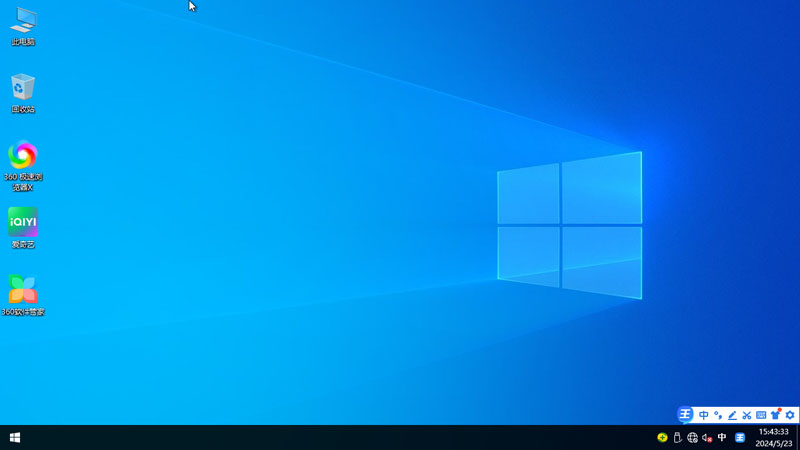Open network globe icon in system tray

tap(692, 437)
